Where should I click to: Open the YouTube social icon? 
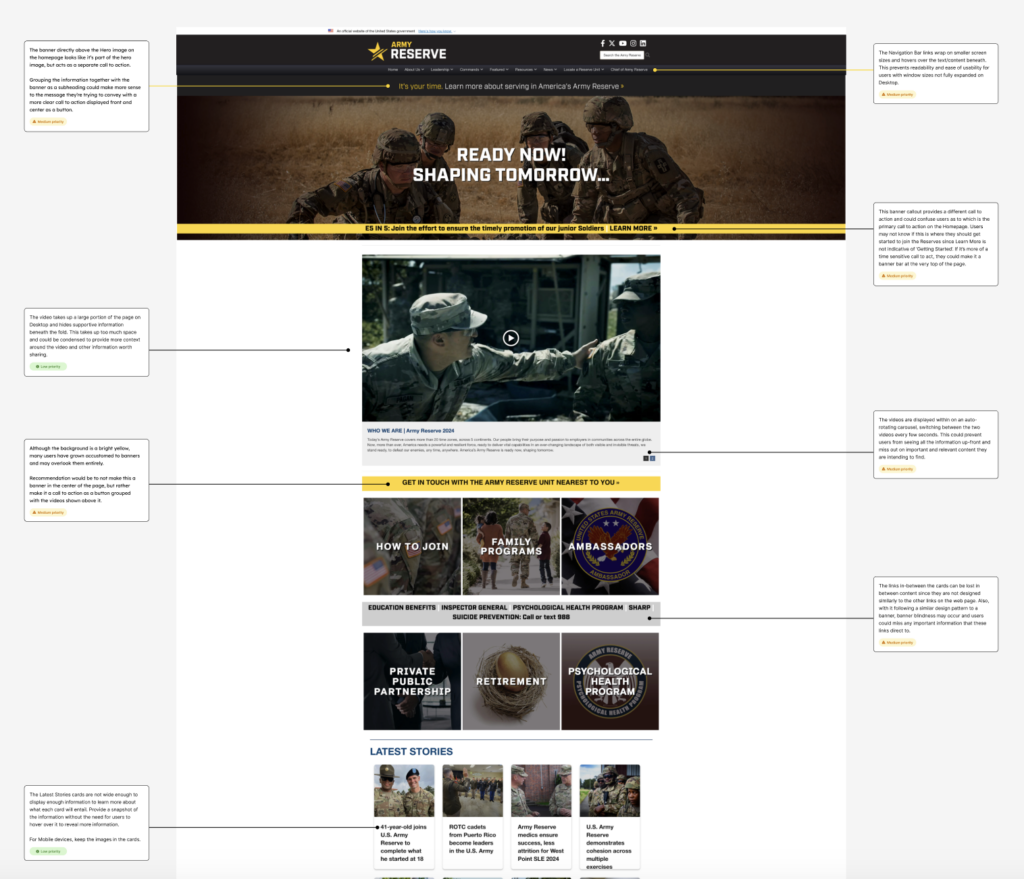click(x=622, y=43)
